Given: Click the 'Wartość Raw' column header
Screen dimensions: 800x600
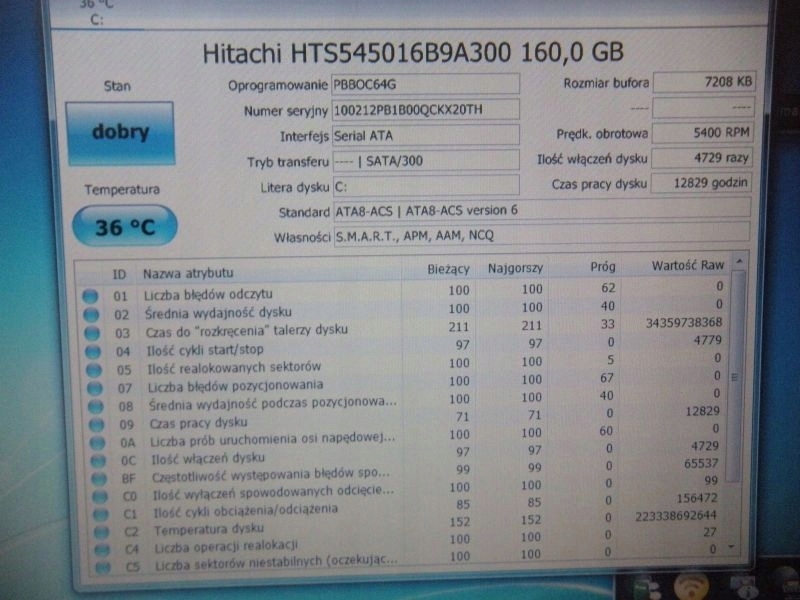Looking at the screenshot, I should pyautogui.click(x=688, y=265).
